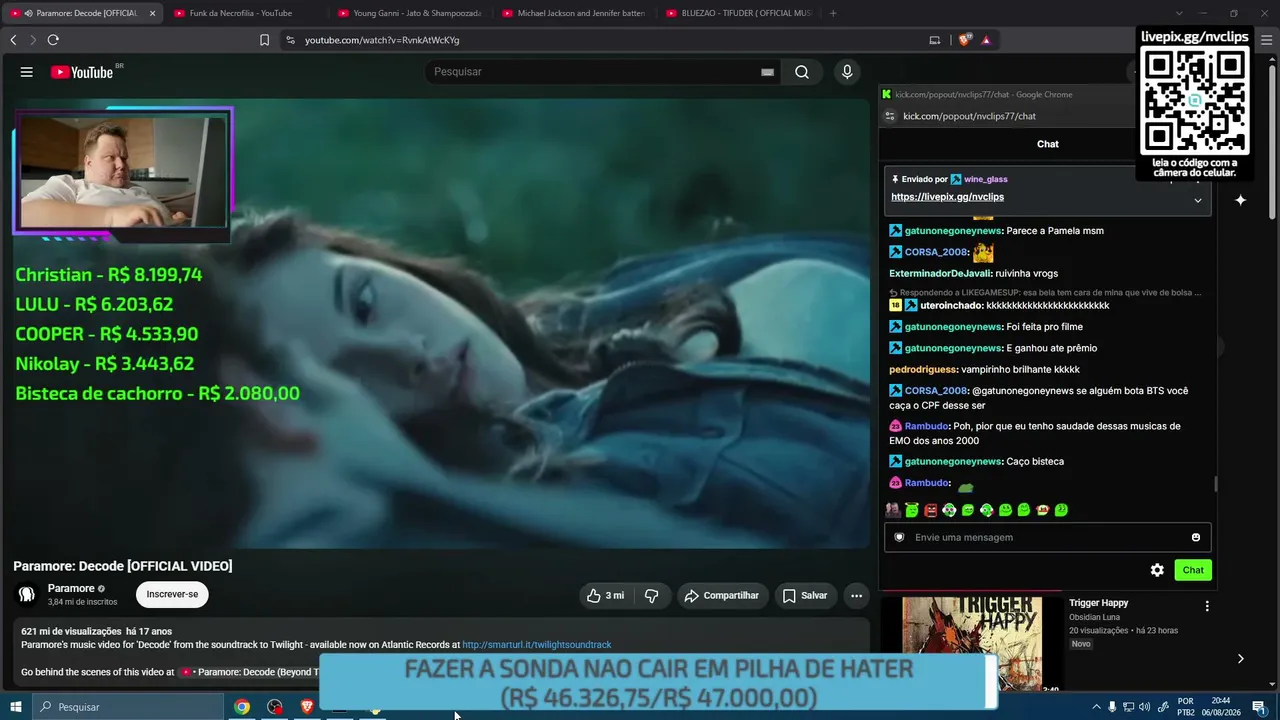Focus the Envie uma mensagem chat box

(1048, 537)
